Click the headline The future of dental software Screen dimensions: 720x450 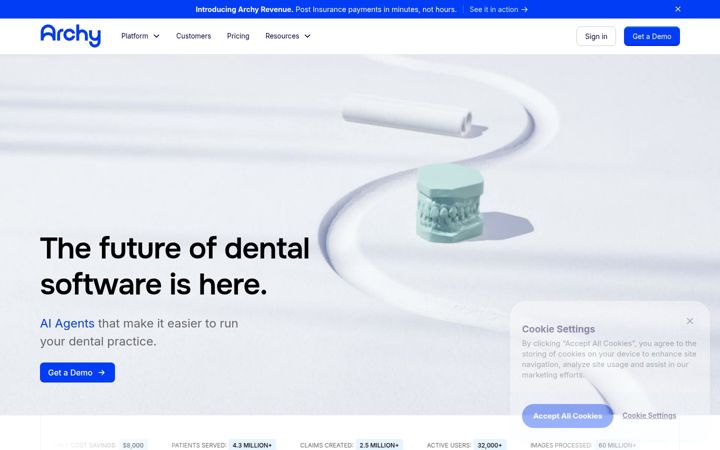pos(174,266)
